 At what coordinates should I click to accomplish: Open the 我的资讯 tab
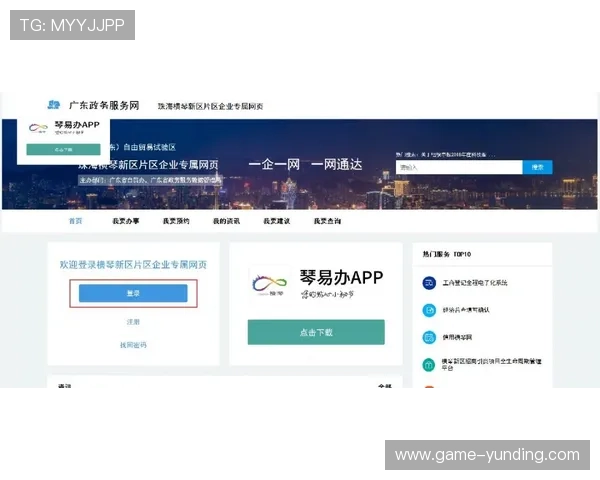click(x=227, y=221)
